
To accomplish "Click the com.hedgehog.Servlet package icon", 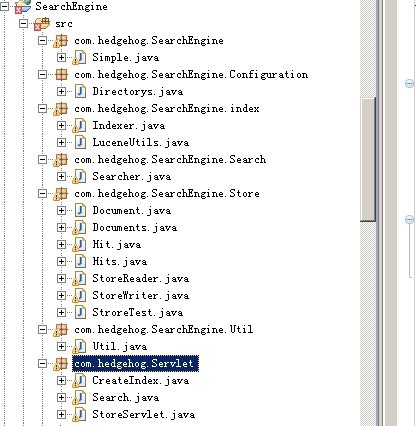I will [60, 364].
